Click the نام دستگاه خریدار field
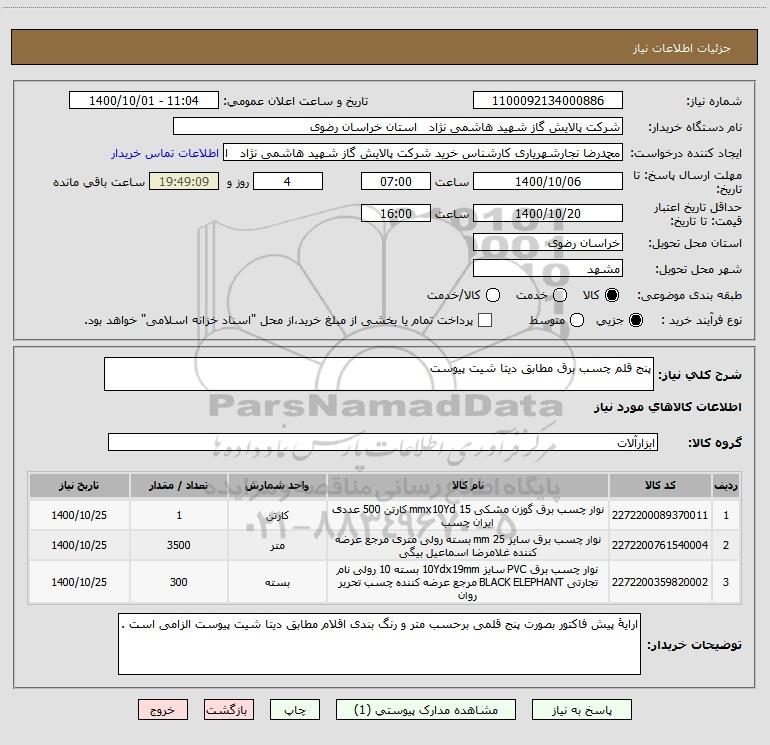770x745 pixels. pos(398,127)
